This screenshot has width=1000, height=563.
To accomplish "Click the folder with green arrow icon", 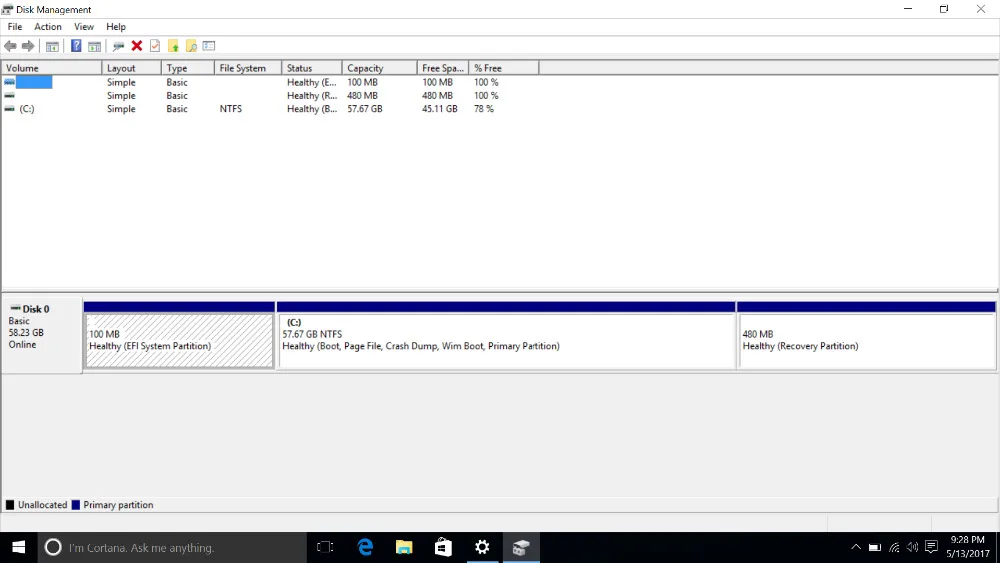I will (173, 46).
